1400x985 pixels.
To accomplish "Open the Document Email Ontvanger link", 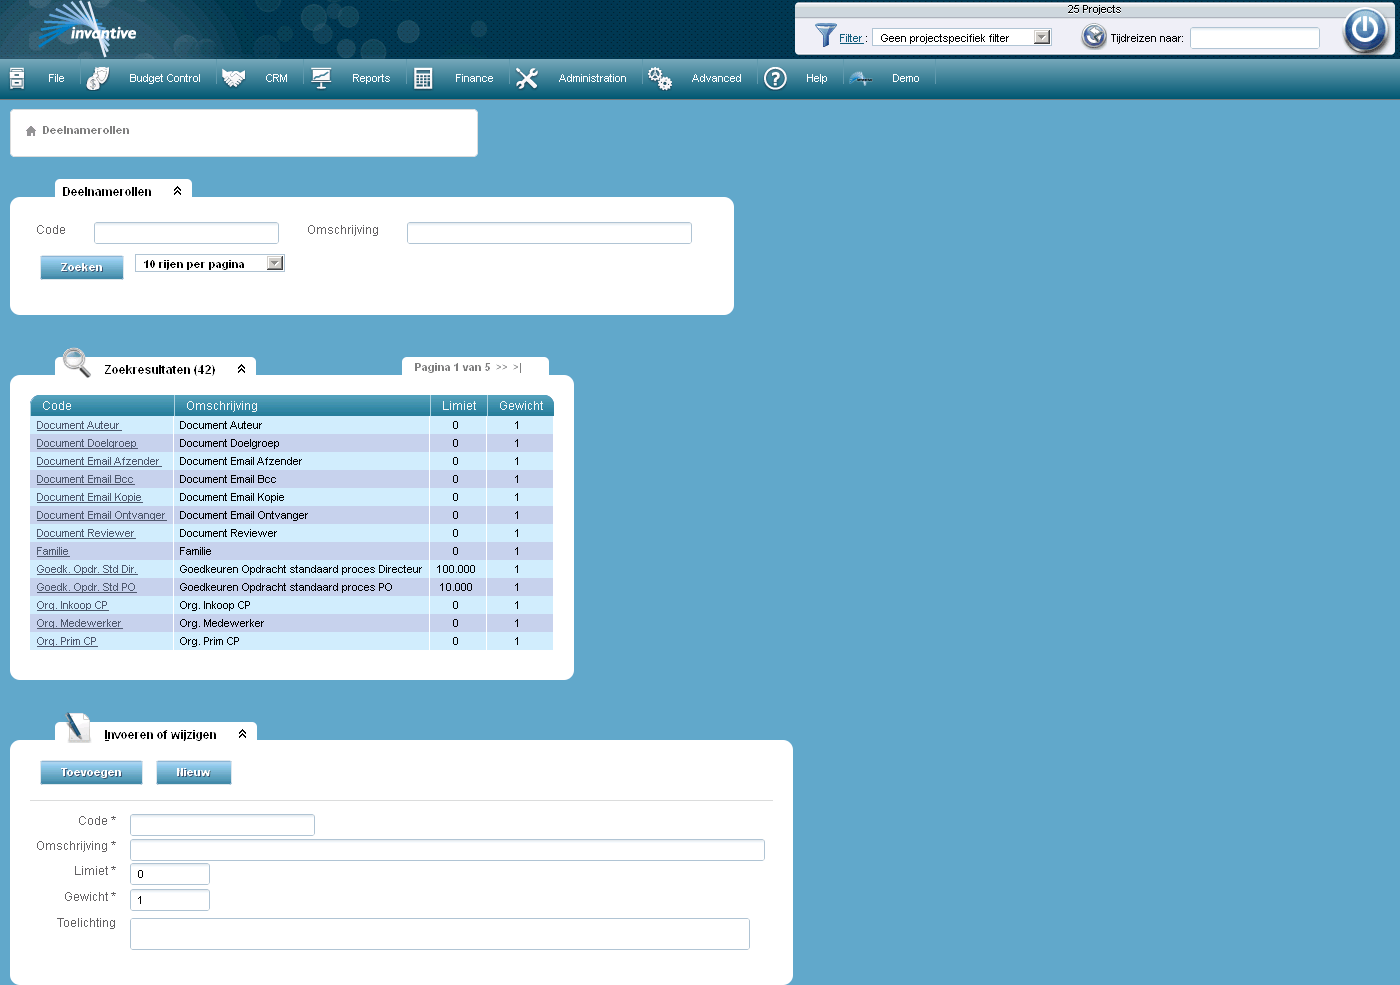I will (x=101, y=515).
